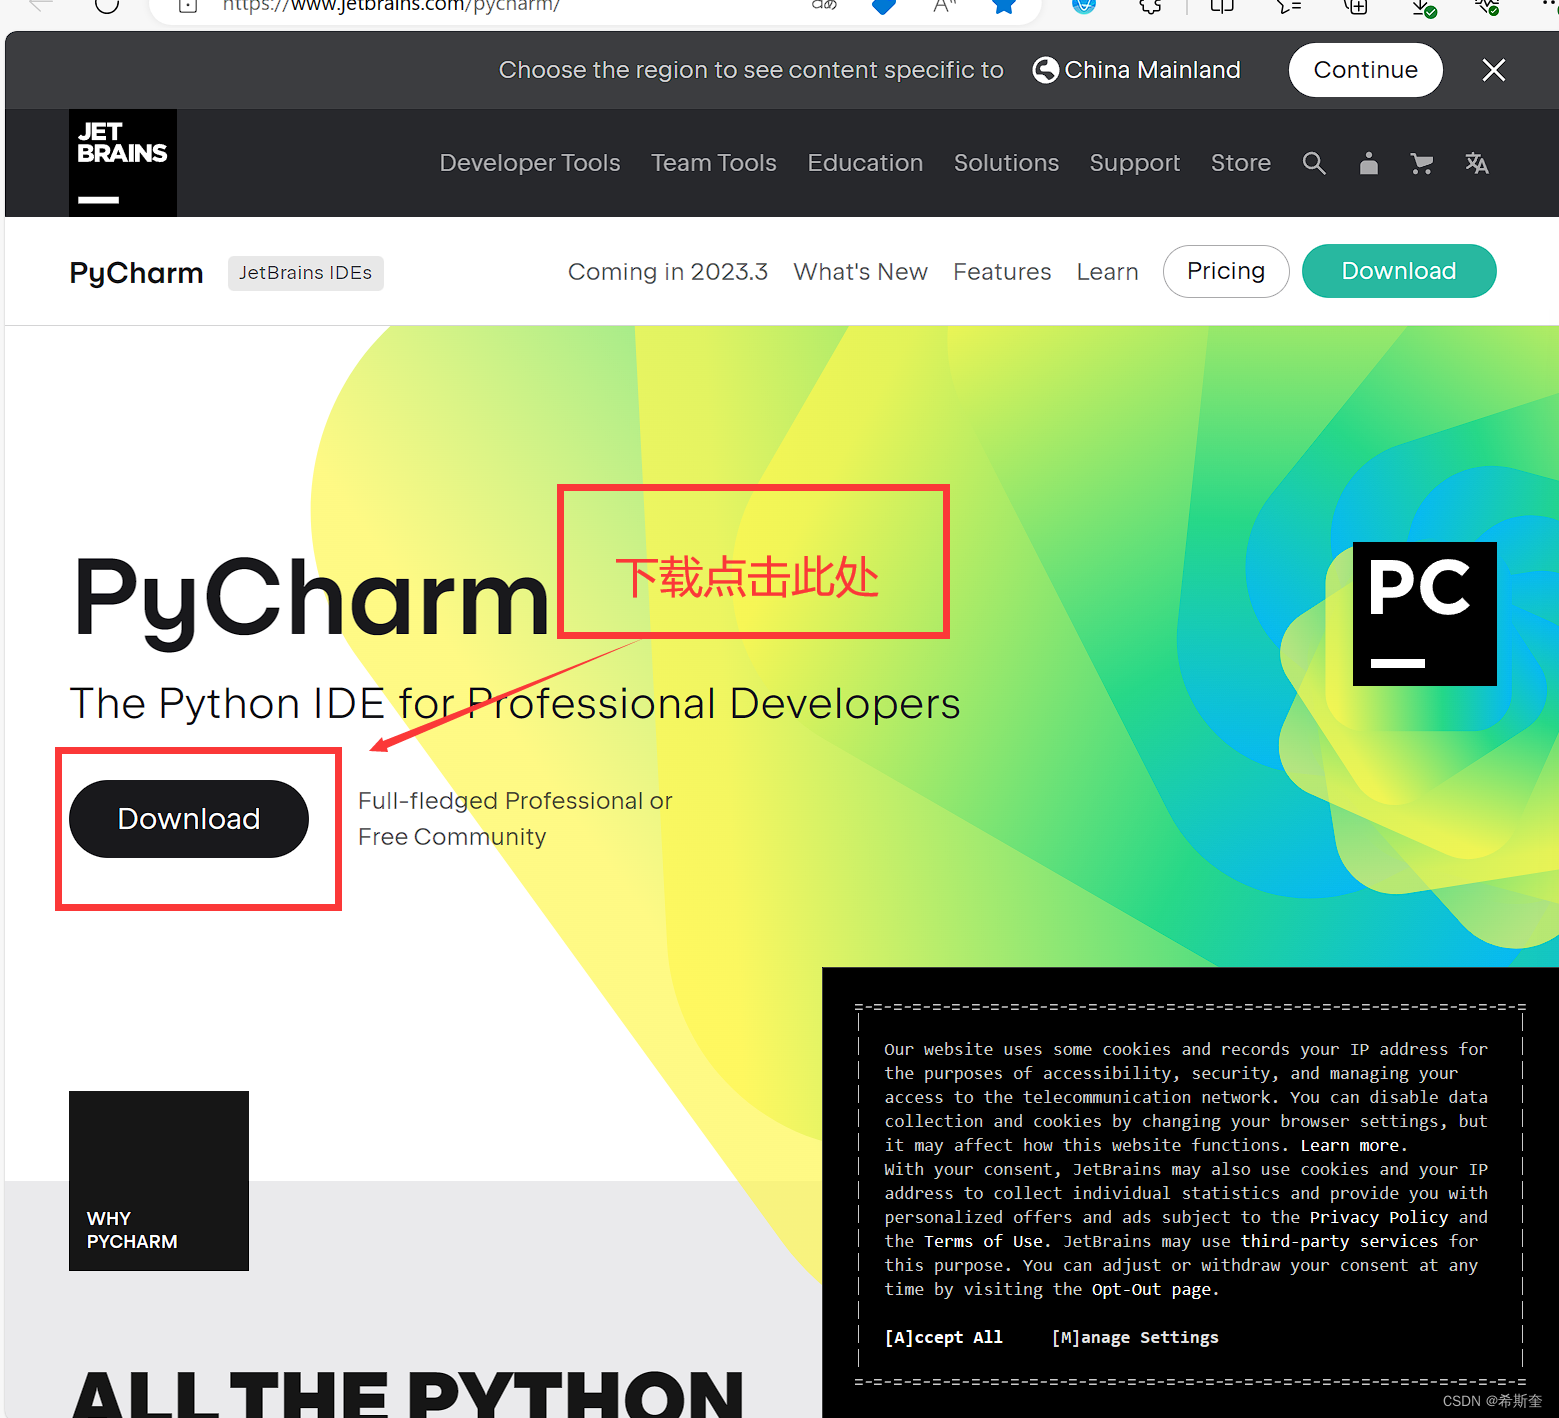Open Team Tools menu
Viewport: 1559px width, 1418px height.
(714, 163)
